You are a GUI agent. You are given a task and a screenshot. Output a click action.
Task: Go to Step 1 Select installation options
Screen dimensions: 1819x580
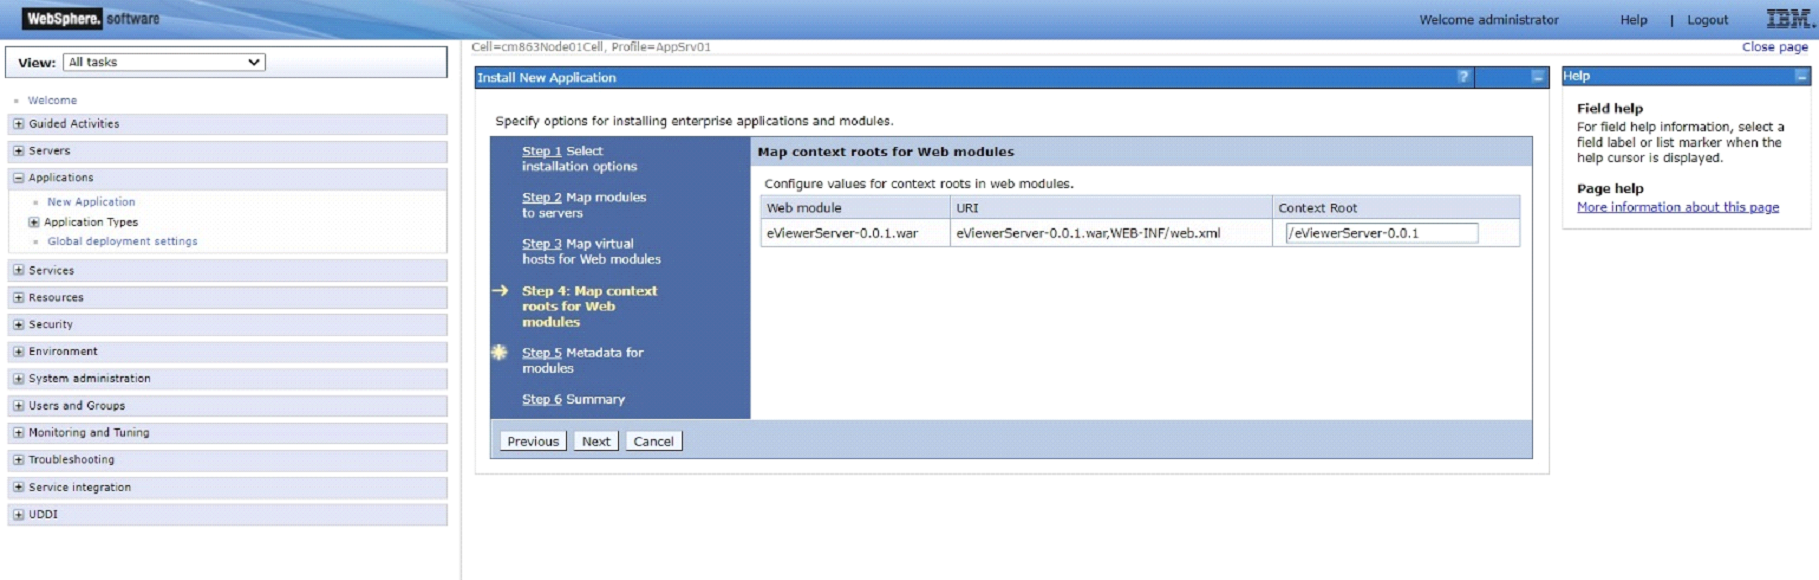pyautogui.click(x=541, y=152)
